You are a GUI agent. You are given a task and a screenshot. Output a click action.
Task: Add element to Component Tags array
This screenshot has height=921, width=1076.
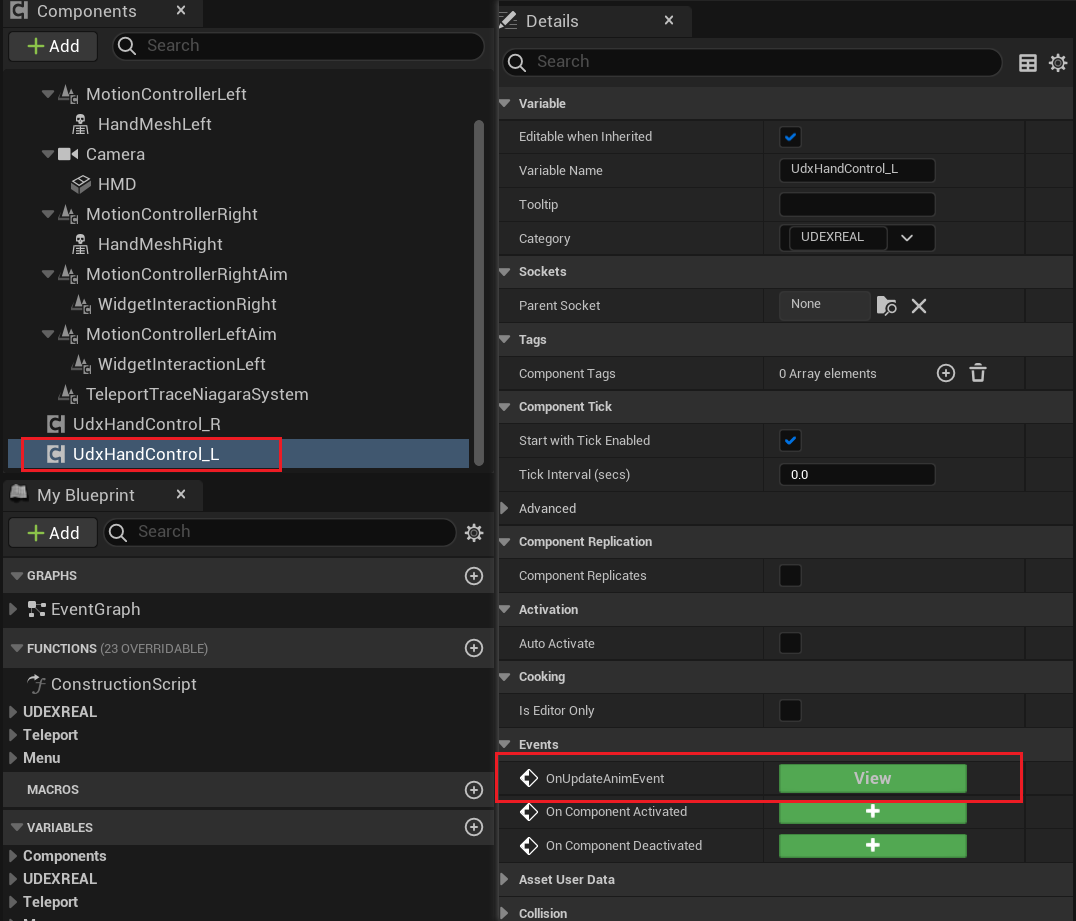[945, 373]
